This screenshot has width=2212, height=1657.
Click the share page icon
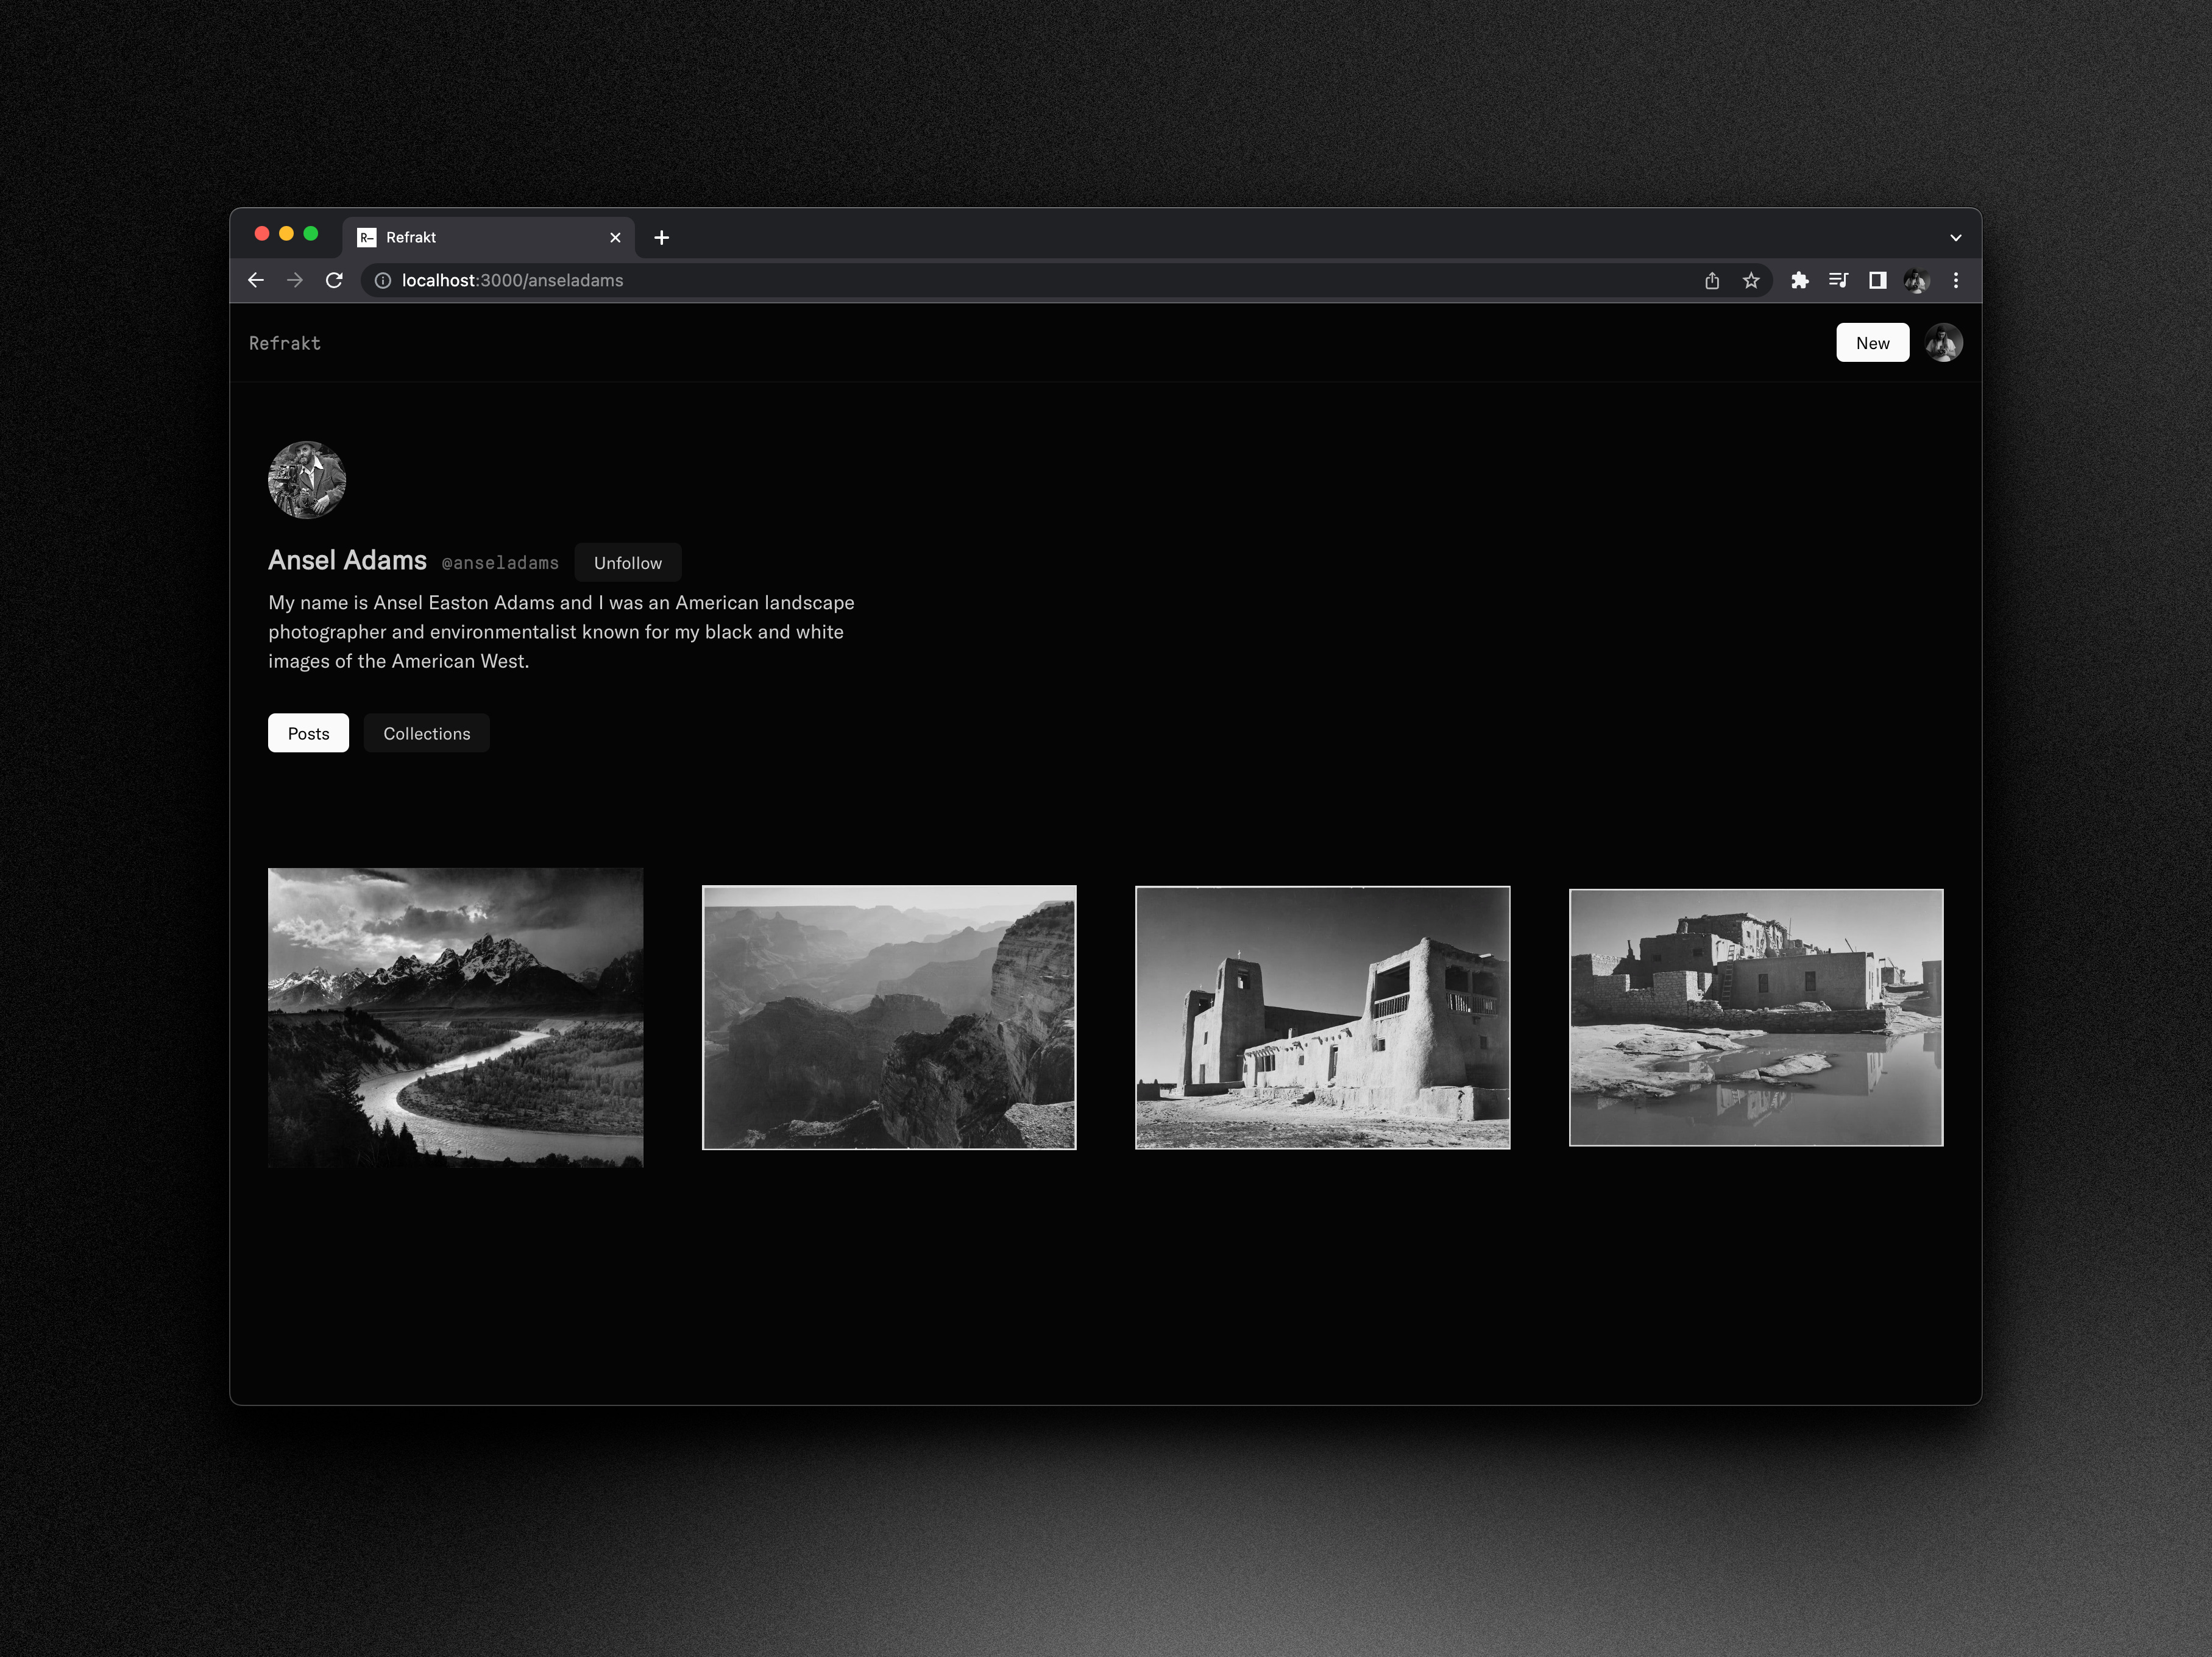[1712, 281]
